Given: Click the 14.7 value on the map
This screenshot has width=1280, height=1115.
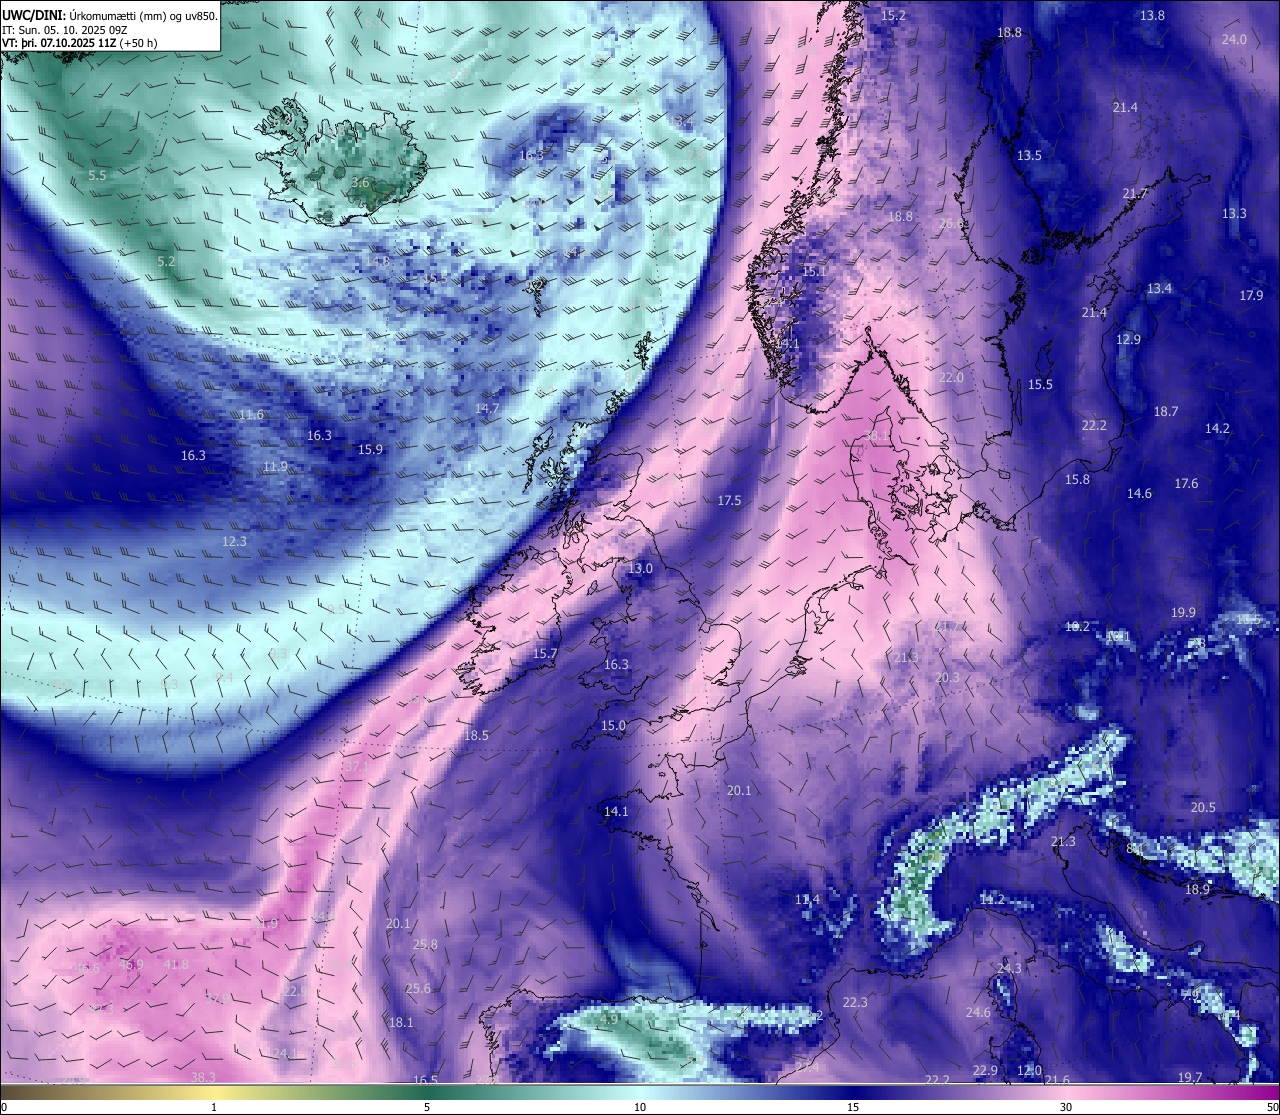Looking at the screenshot, I should [x=486, y=408].
